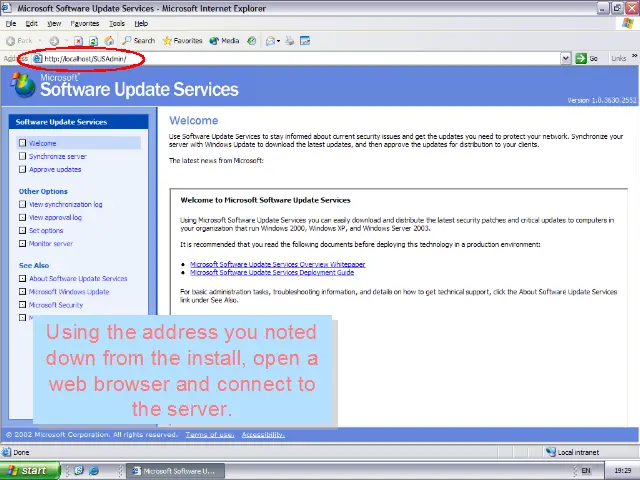640x480 pixels.
Task: Open the Help menu
Action: (x=141, y=24)
